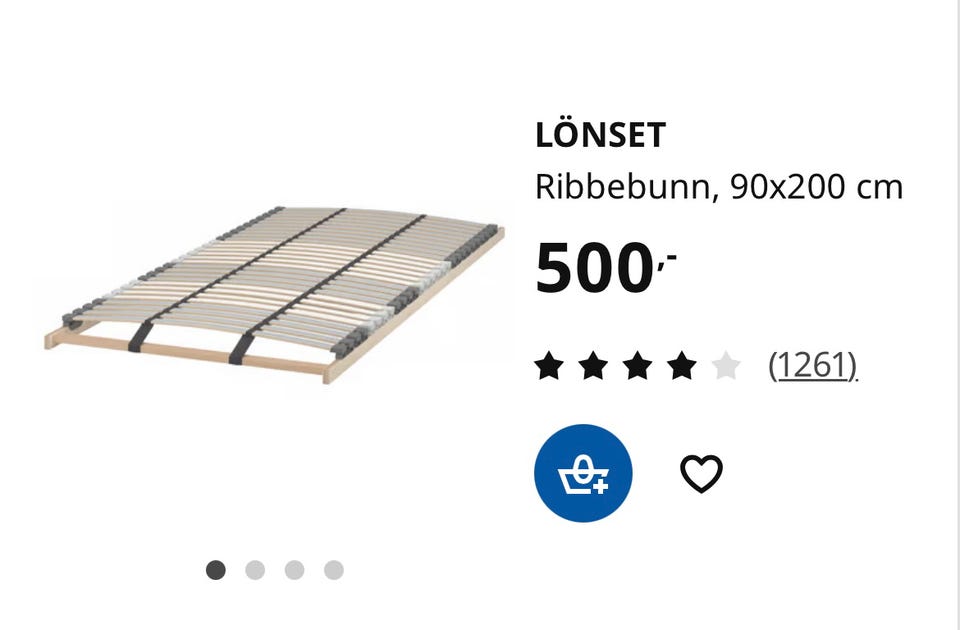The height and width of the screenshot is (630, 960).
Task: Add LÖNSET to the shopping basket
Action: [x=583, y=473]
